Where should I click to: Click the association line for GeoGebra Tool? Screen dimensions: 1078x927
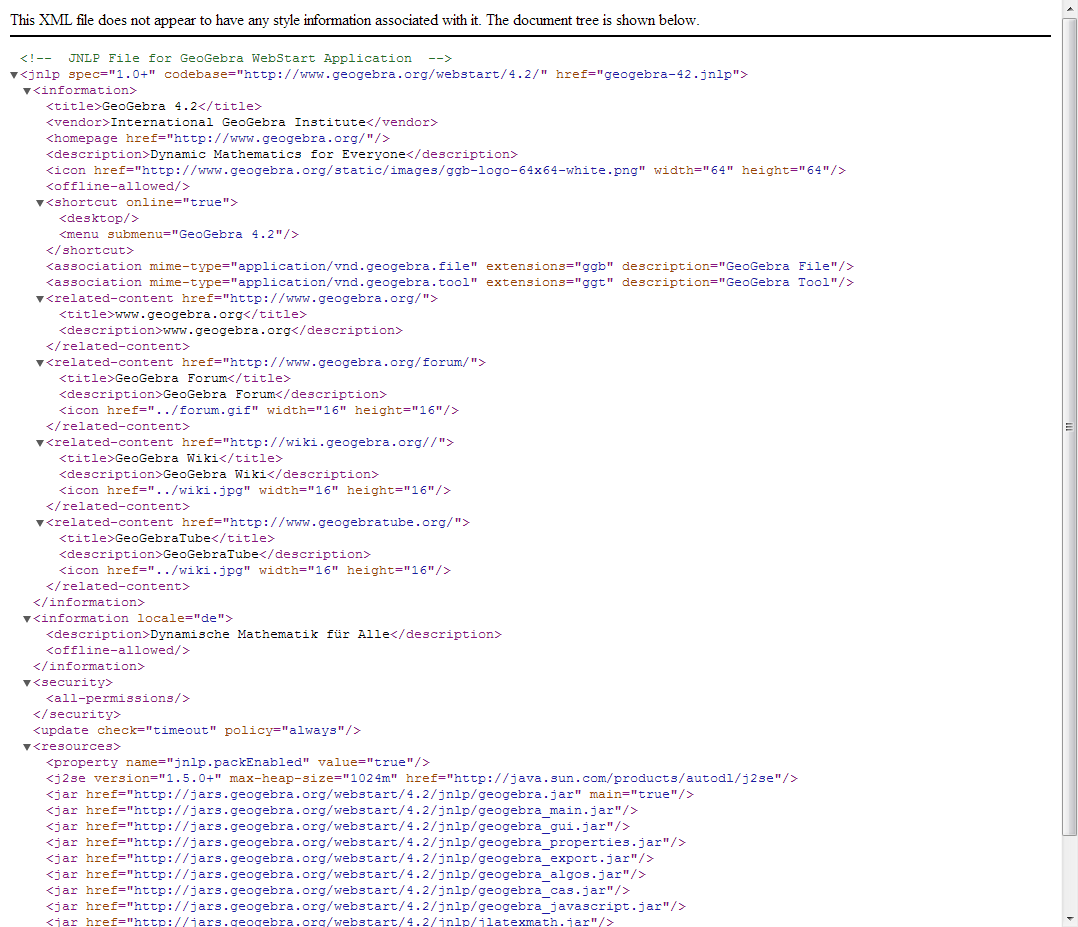(450, 283)
